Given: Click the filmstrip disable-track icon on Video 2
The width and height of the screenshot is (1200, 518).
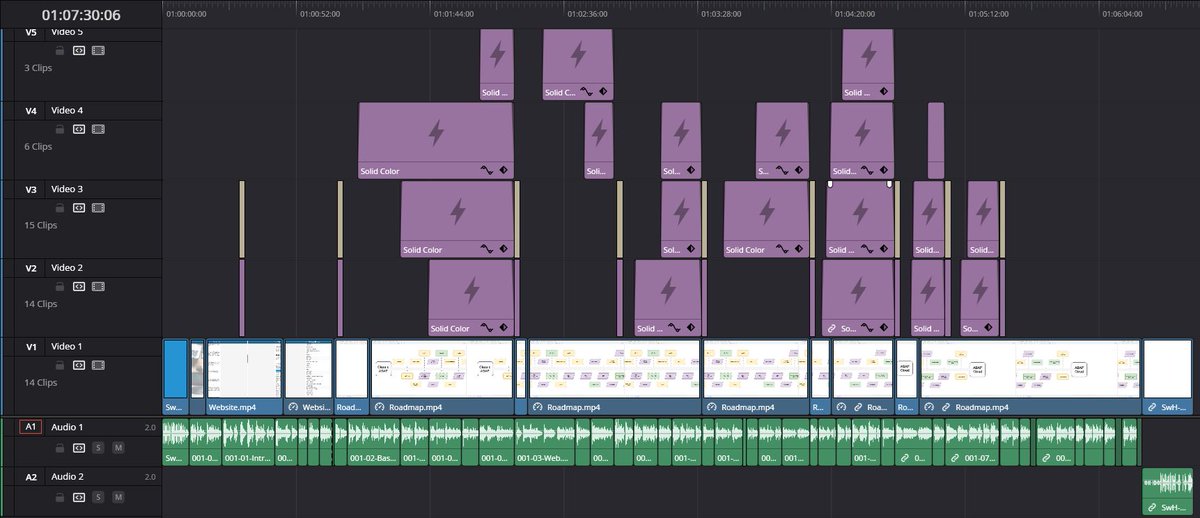Looking at the screenshot, I should click(x=98, y=286).
